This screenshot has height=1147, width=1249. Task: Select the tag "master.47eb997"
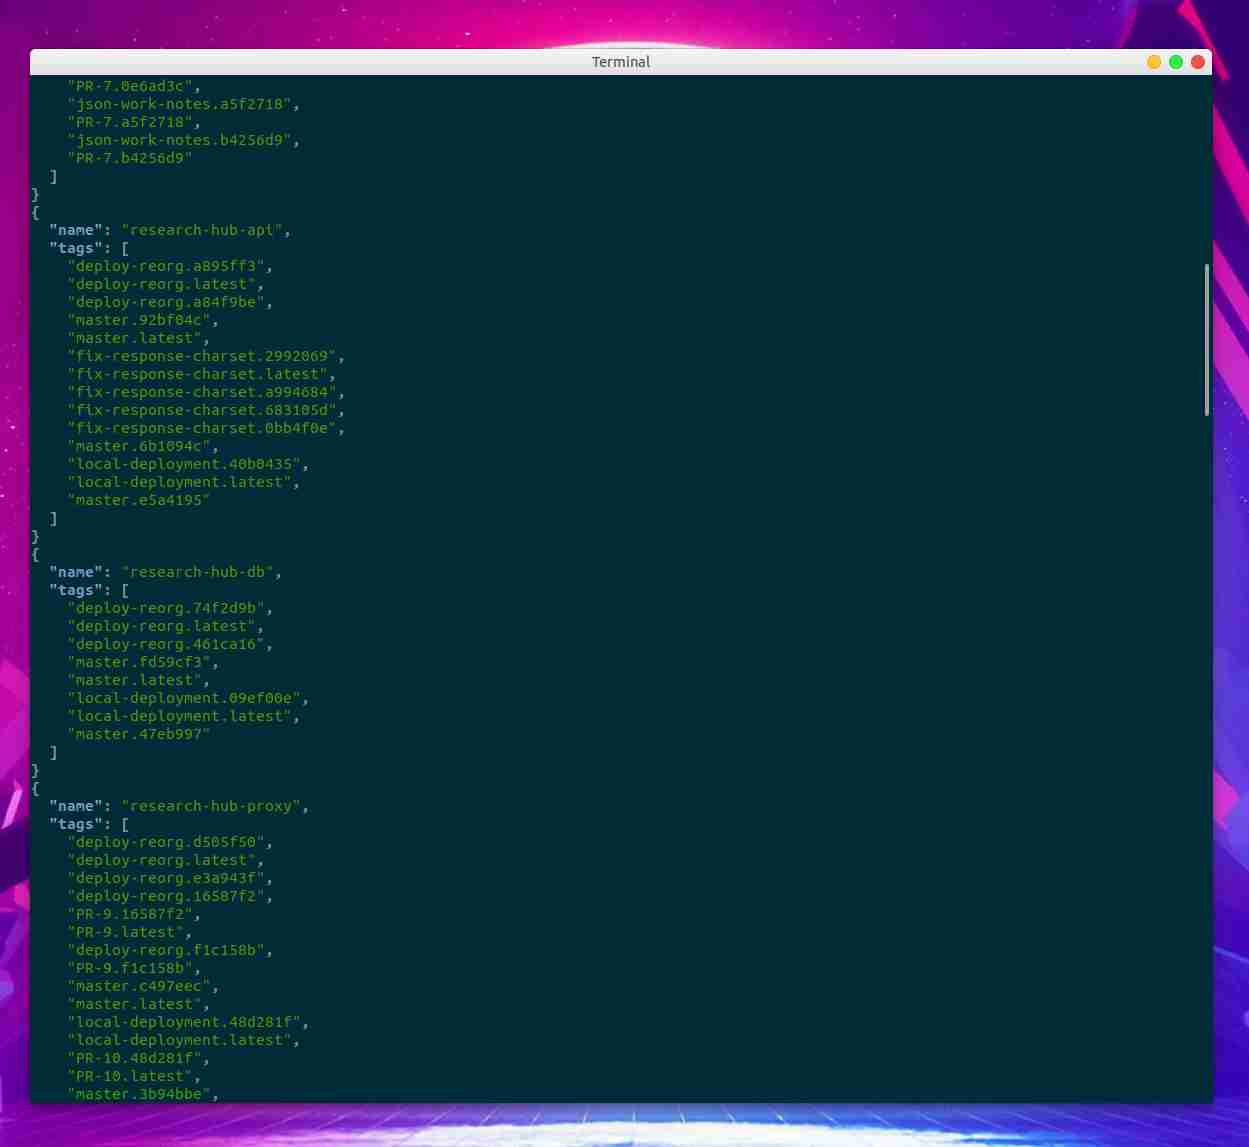coord(139,734)
